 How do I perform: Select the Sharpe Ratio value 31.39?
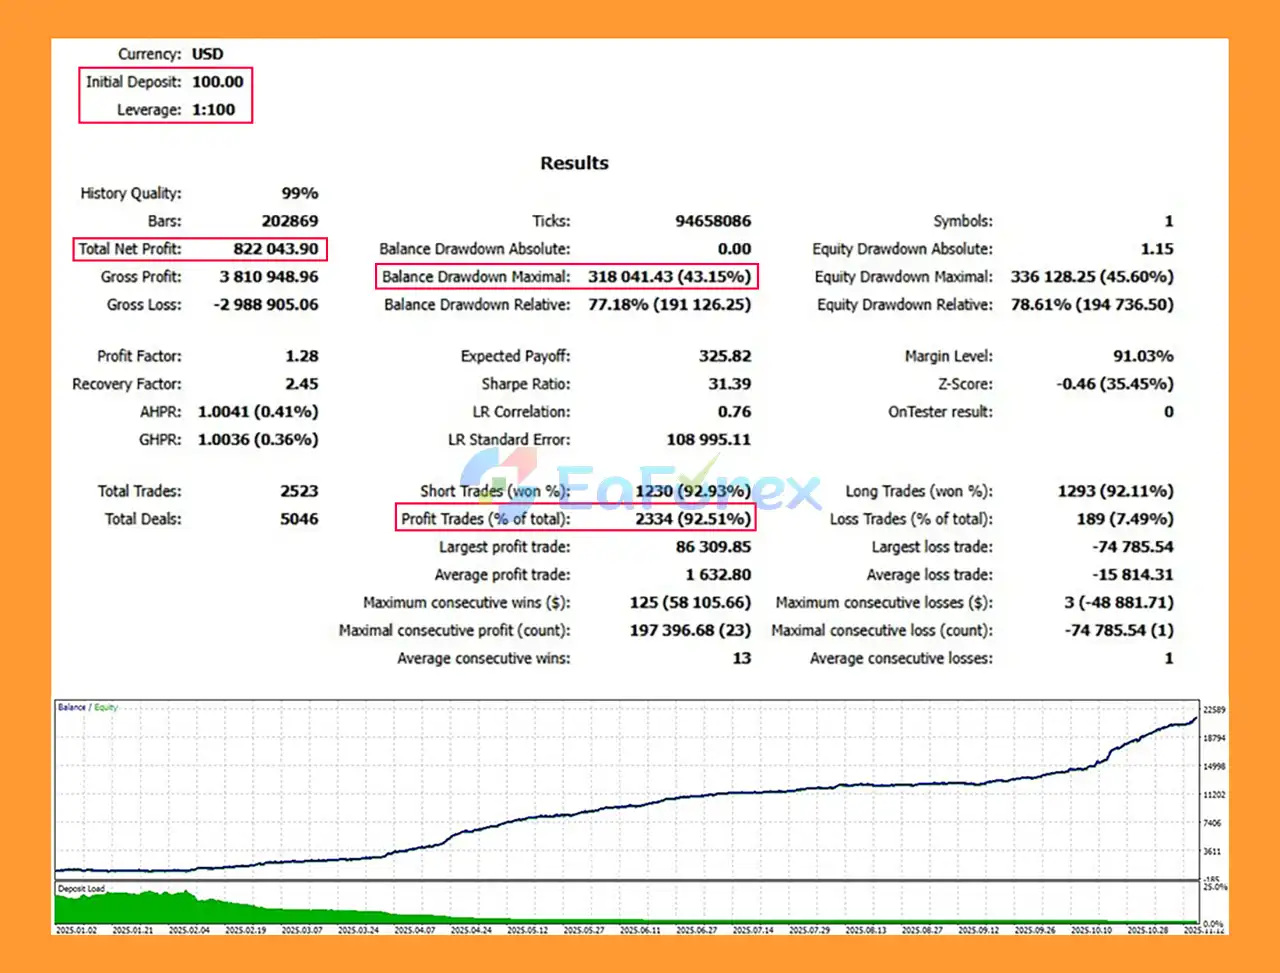coord(729,384)
